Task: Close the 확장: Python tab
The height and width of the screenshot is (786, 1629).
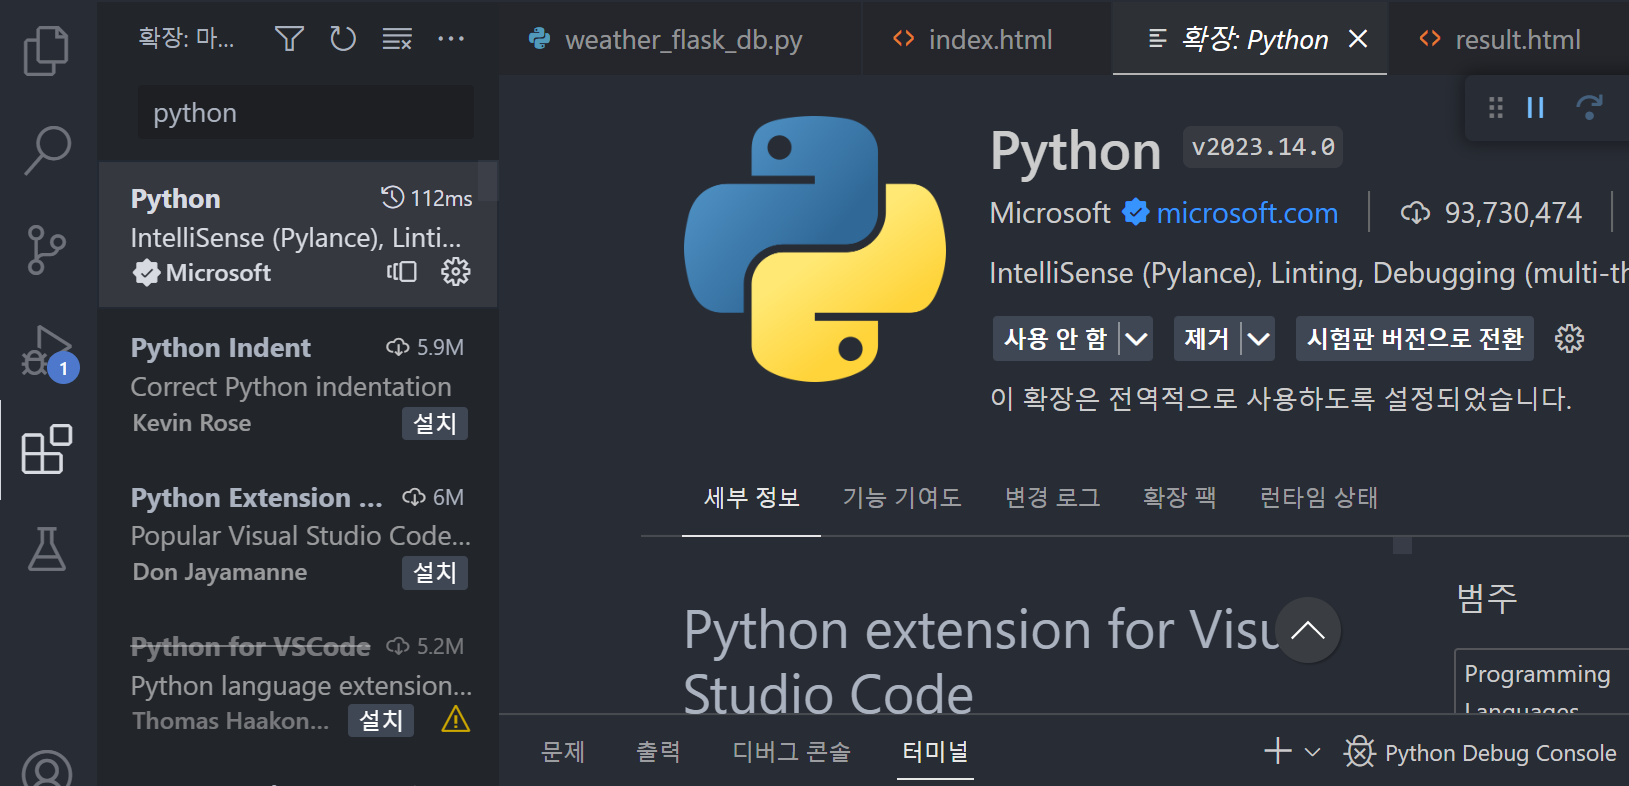Action: pyautogui.click(x=1358, y=39)
